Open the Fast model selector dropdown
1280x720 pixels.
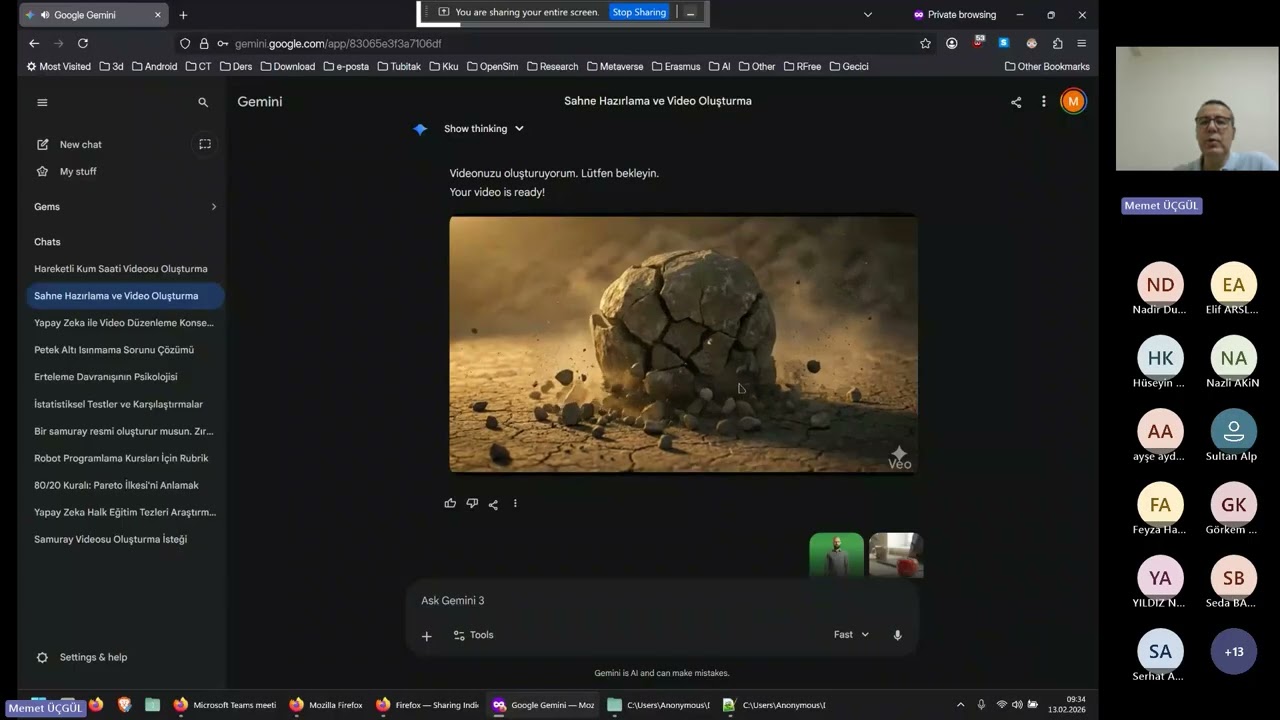tap(851, 635)
